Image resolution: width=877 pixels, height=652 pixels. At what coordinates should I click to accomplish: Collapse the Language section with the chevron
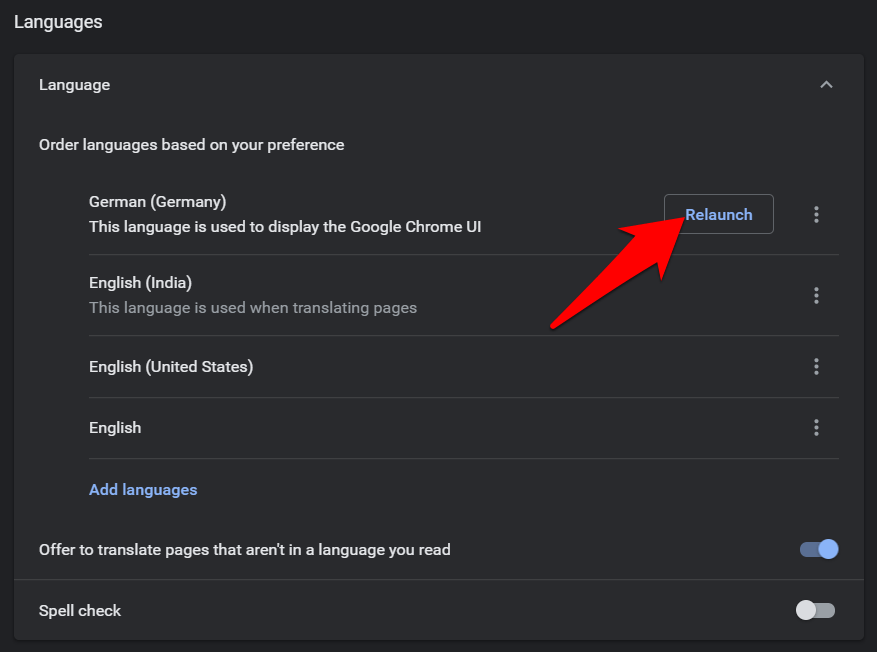pyautogui.click(x=826, y=85)
